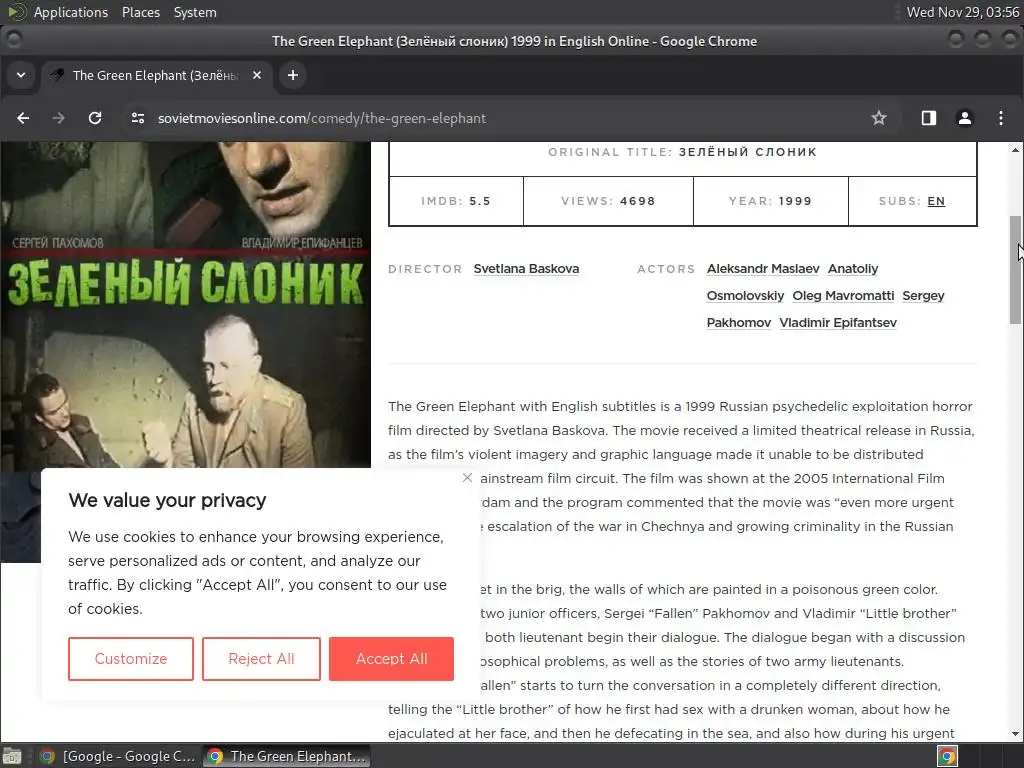This screenshot has width=1024, height=768.
Task: Open actor Vladimir Epifantsev link
Action: pyautogui.click(x=838, y=323)
